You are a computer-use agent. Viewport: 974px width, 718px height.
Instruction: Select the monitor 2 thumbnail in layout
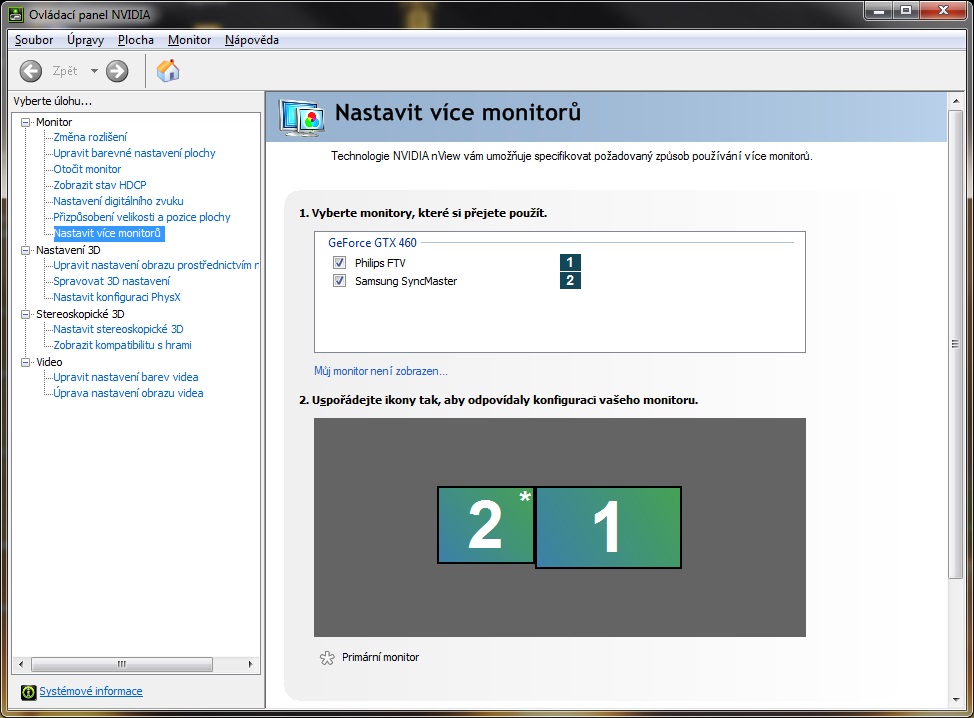(486, 525)
